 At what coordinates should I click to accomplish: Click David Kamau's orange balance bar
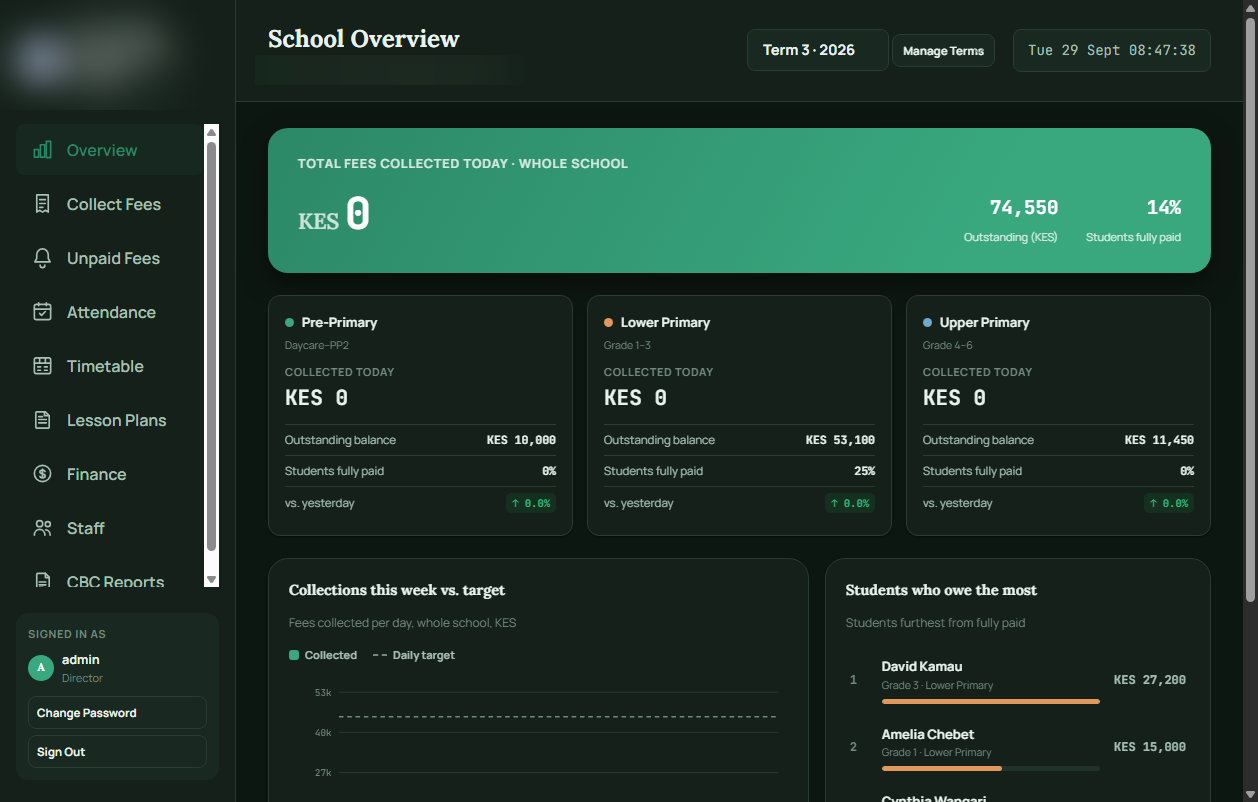[990, 702]
